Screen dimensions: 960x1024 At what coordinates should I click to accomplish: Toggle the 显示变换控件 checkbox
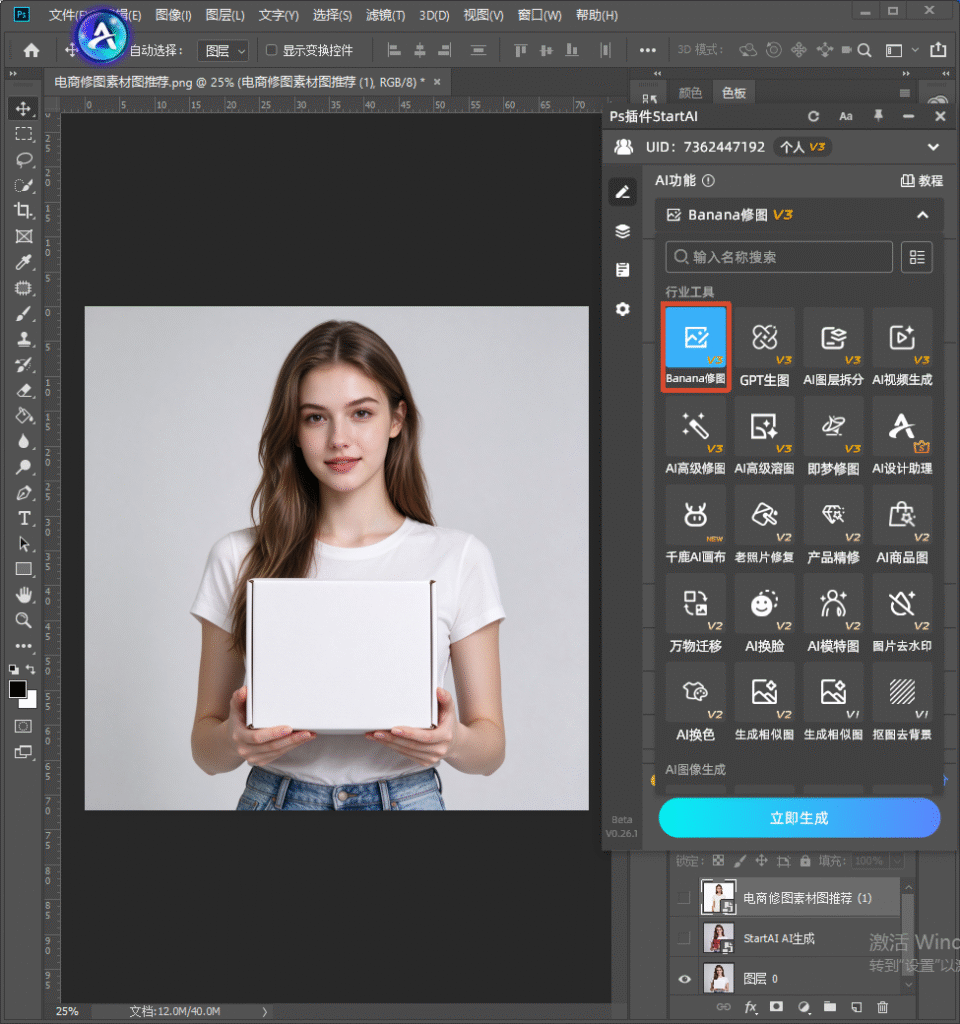[x=272, y=50]
